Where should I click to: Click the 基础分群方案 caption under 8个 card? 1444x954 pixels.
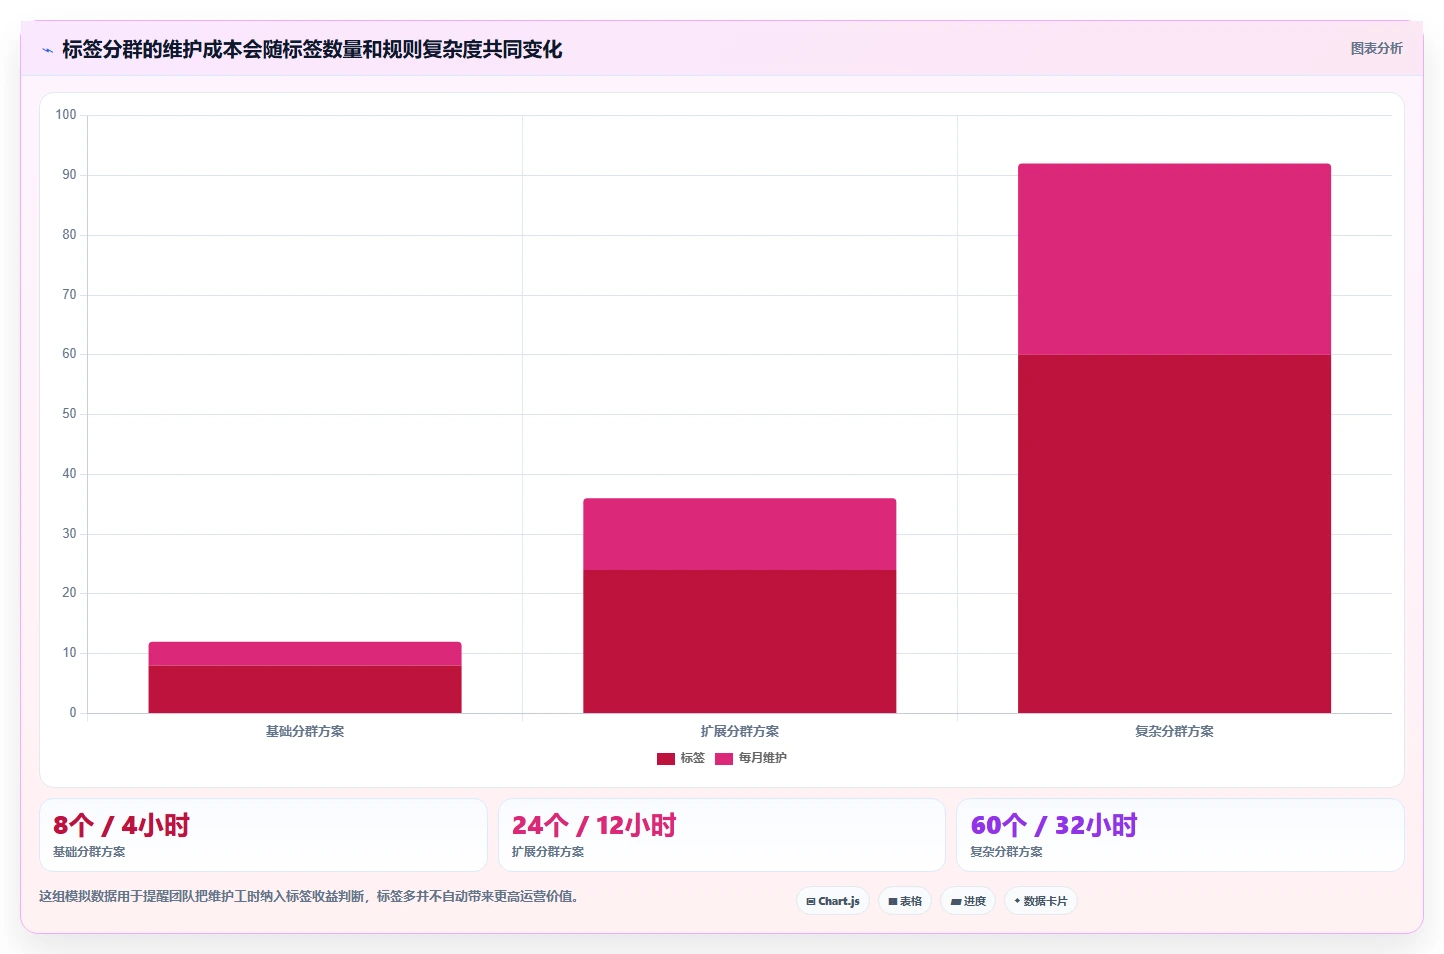click(x=89, y=852)
